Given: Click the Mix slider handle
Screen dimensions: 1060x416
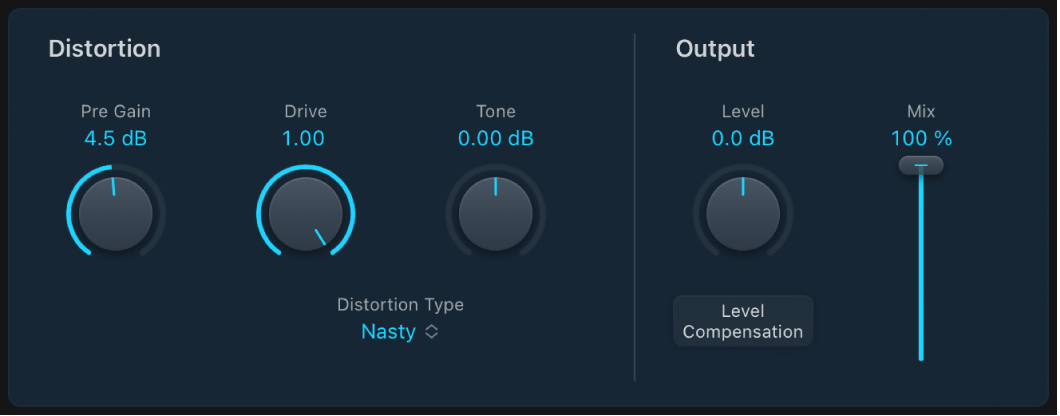Looking at the screenshot, I should 920,165.
